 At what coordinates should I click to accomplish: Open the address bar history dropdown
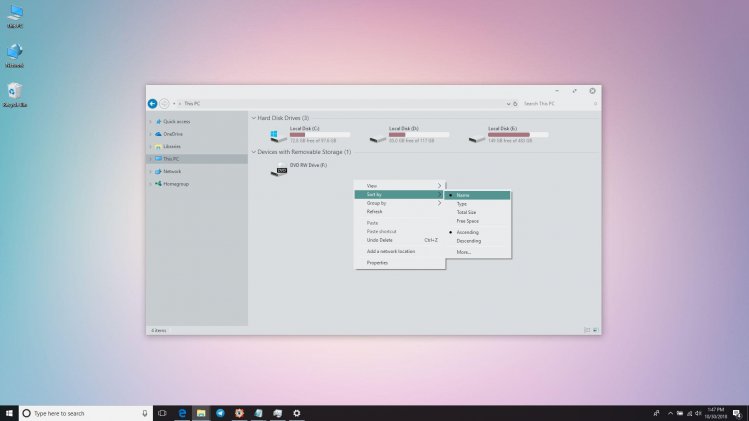[508, 104]
